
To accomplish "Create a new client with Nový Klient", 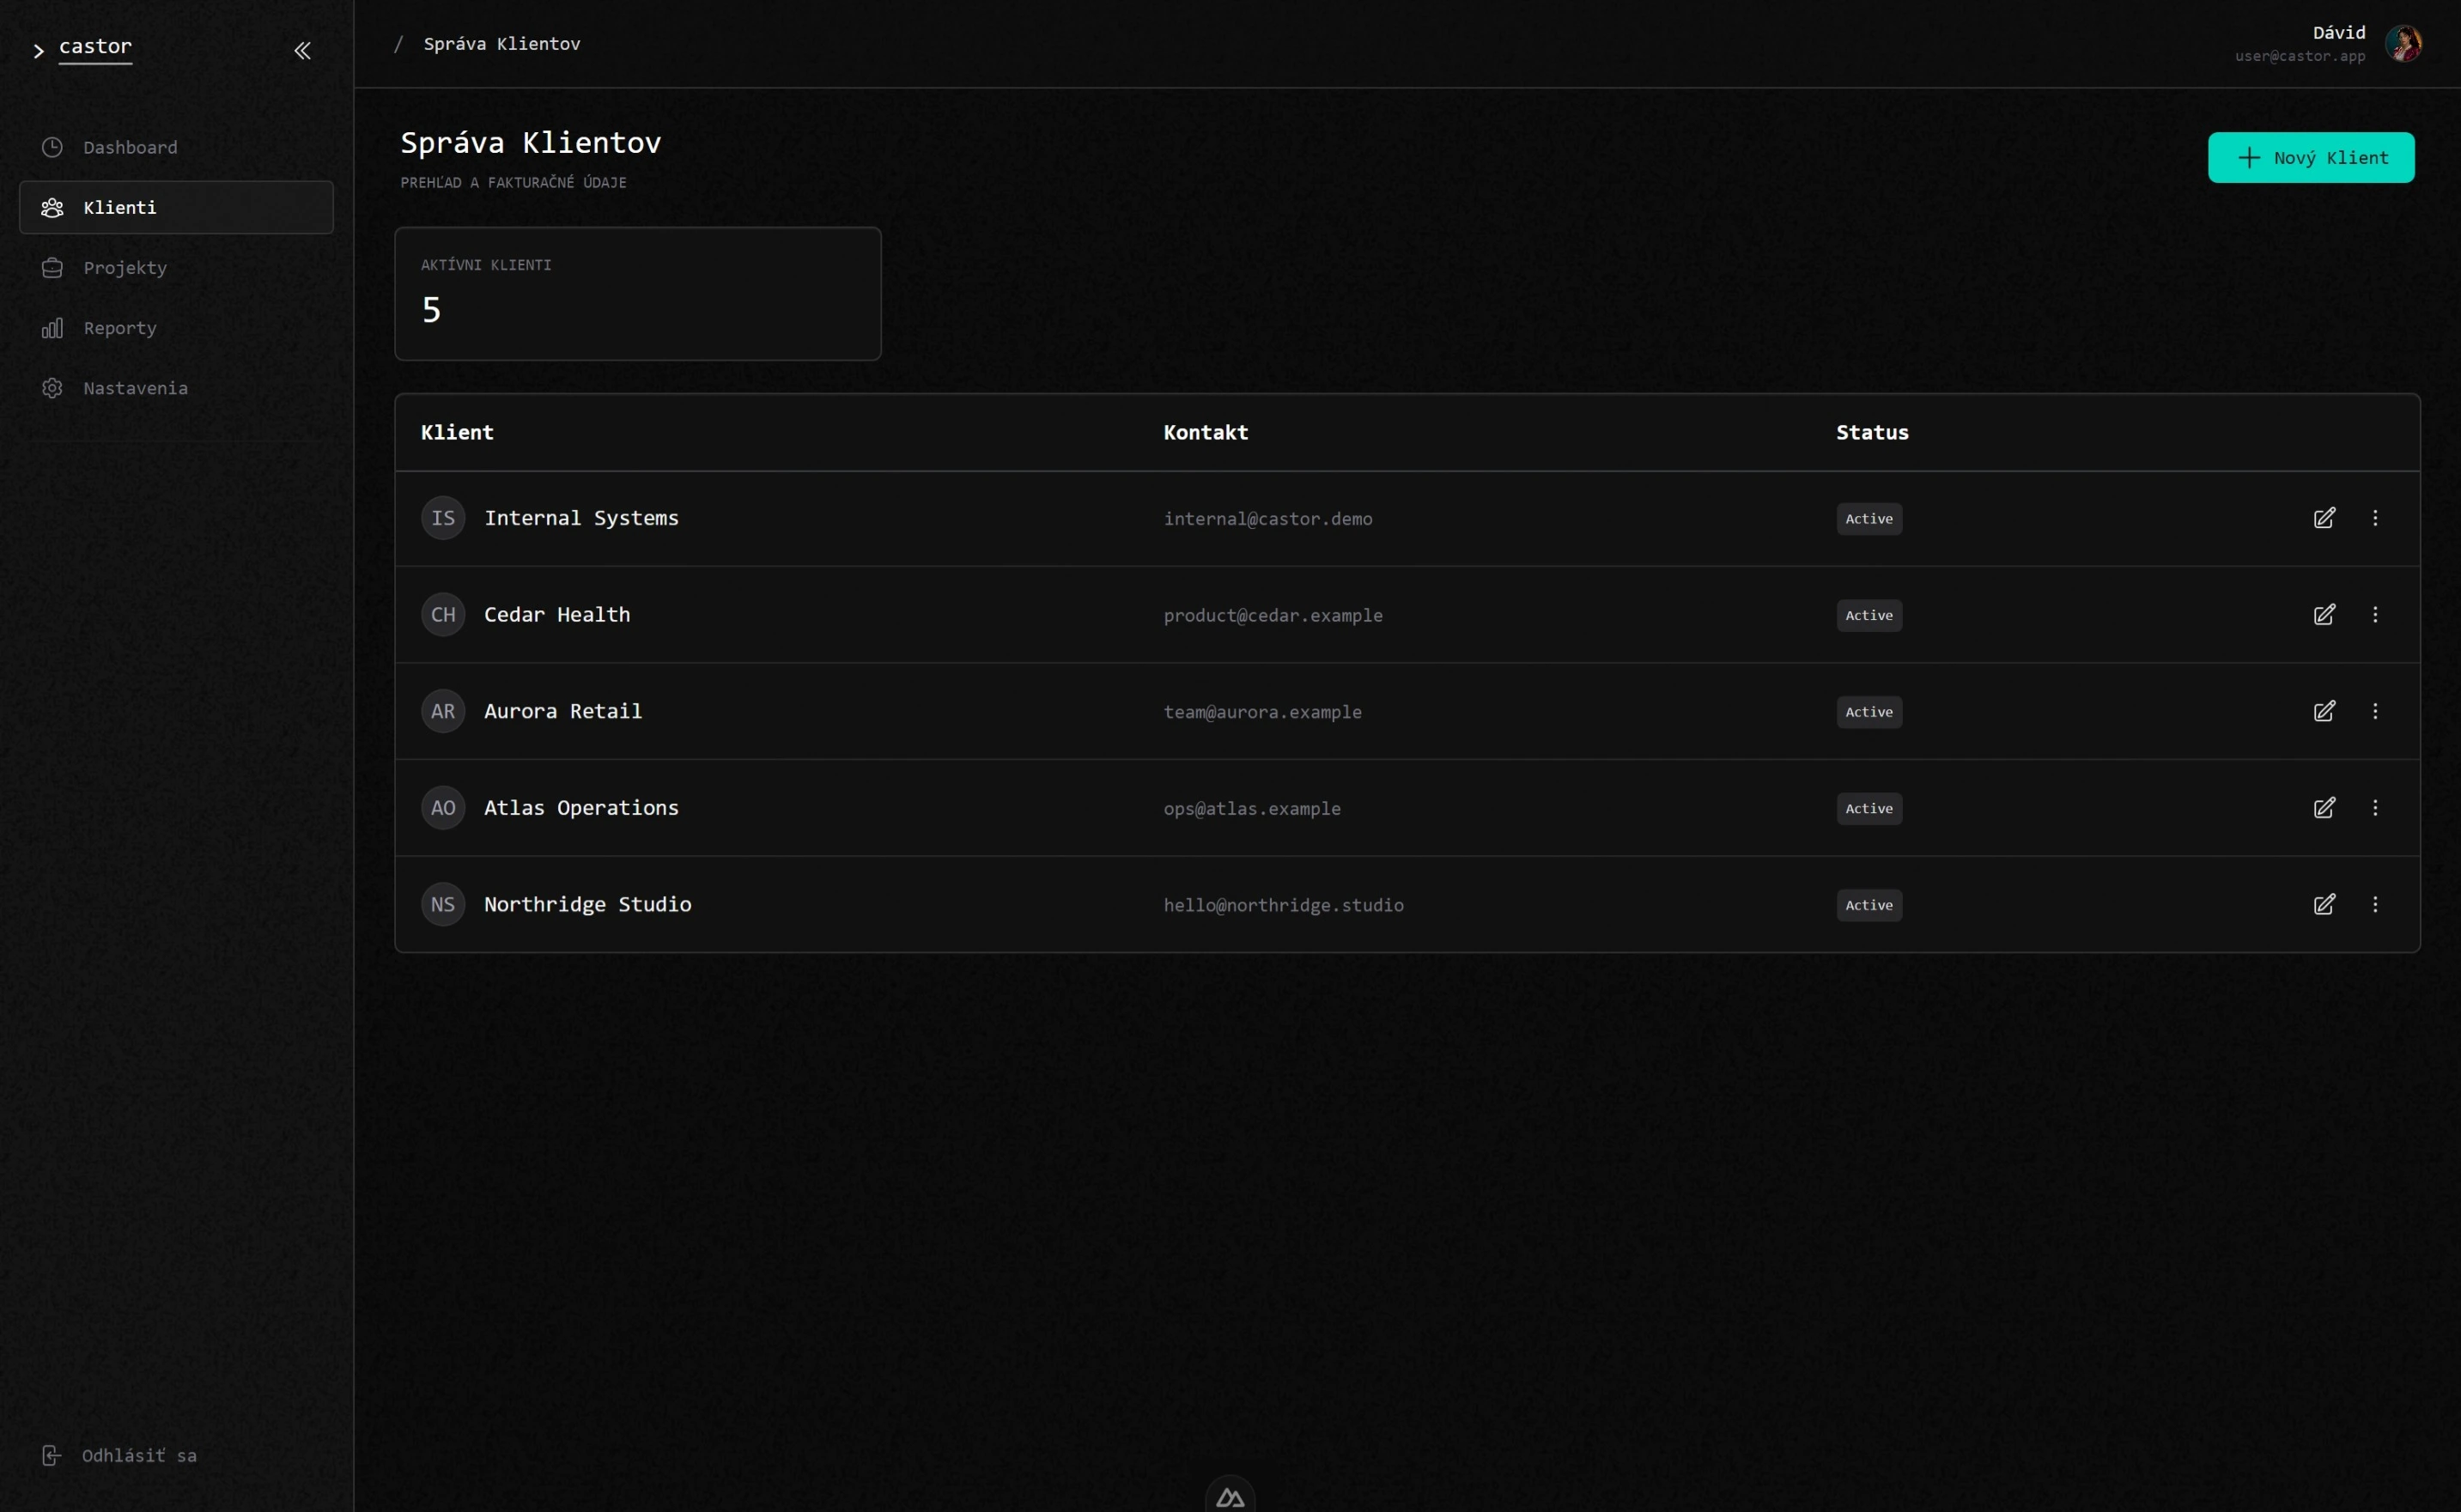I will (2311, 157).
